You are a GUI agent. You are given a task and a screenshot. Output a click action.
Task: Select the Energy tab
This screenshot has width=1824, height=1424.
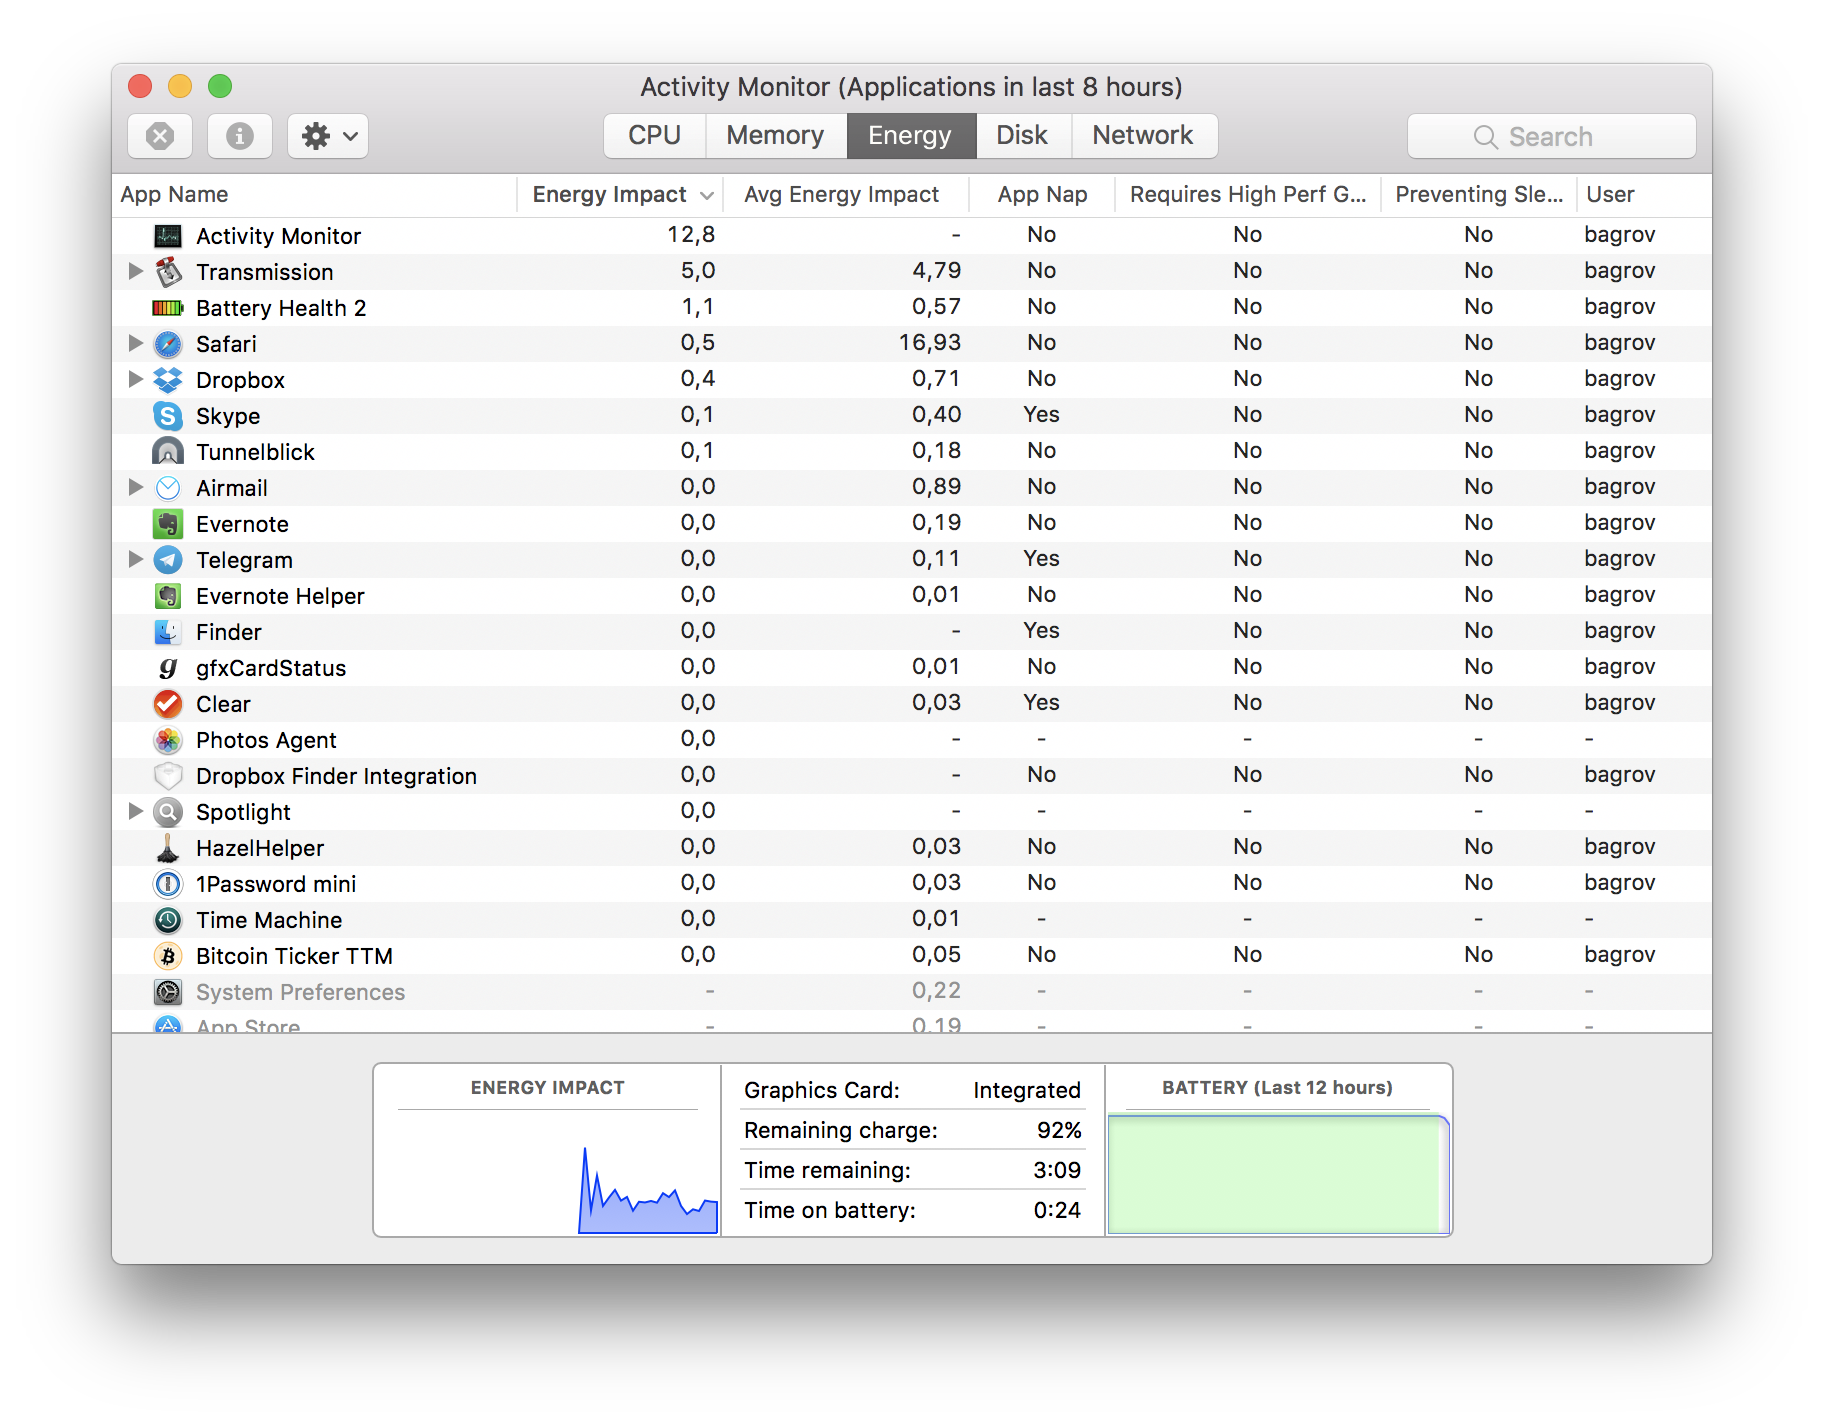(911, 136)
